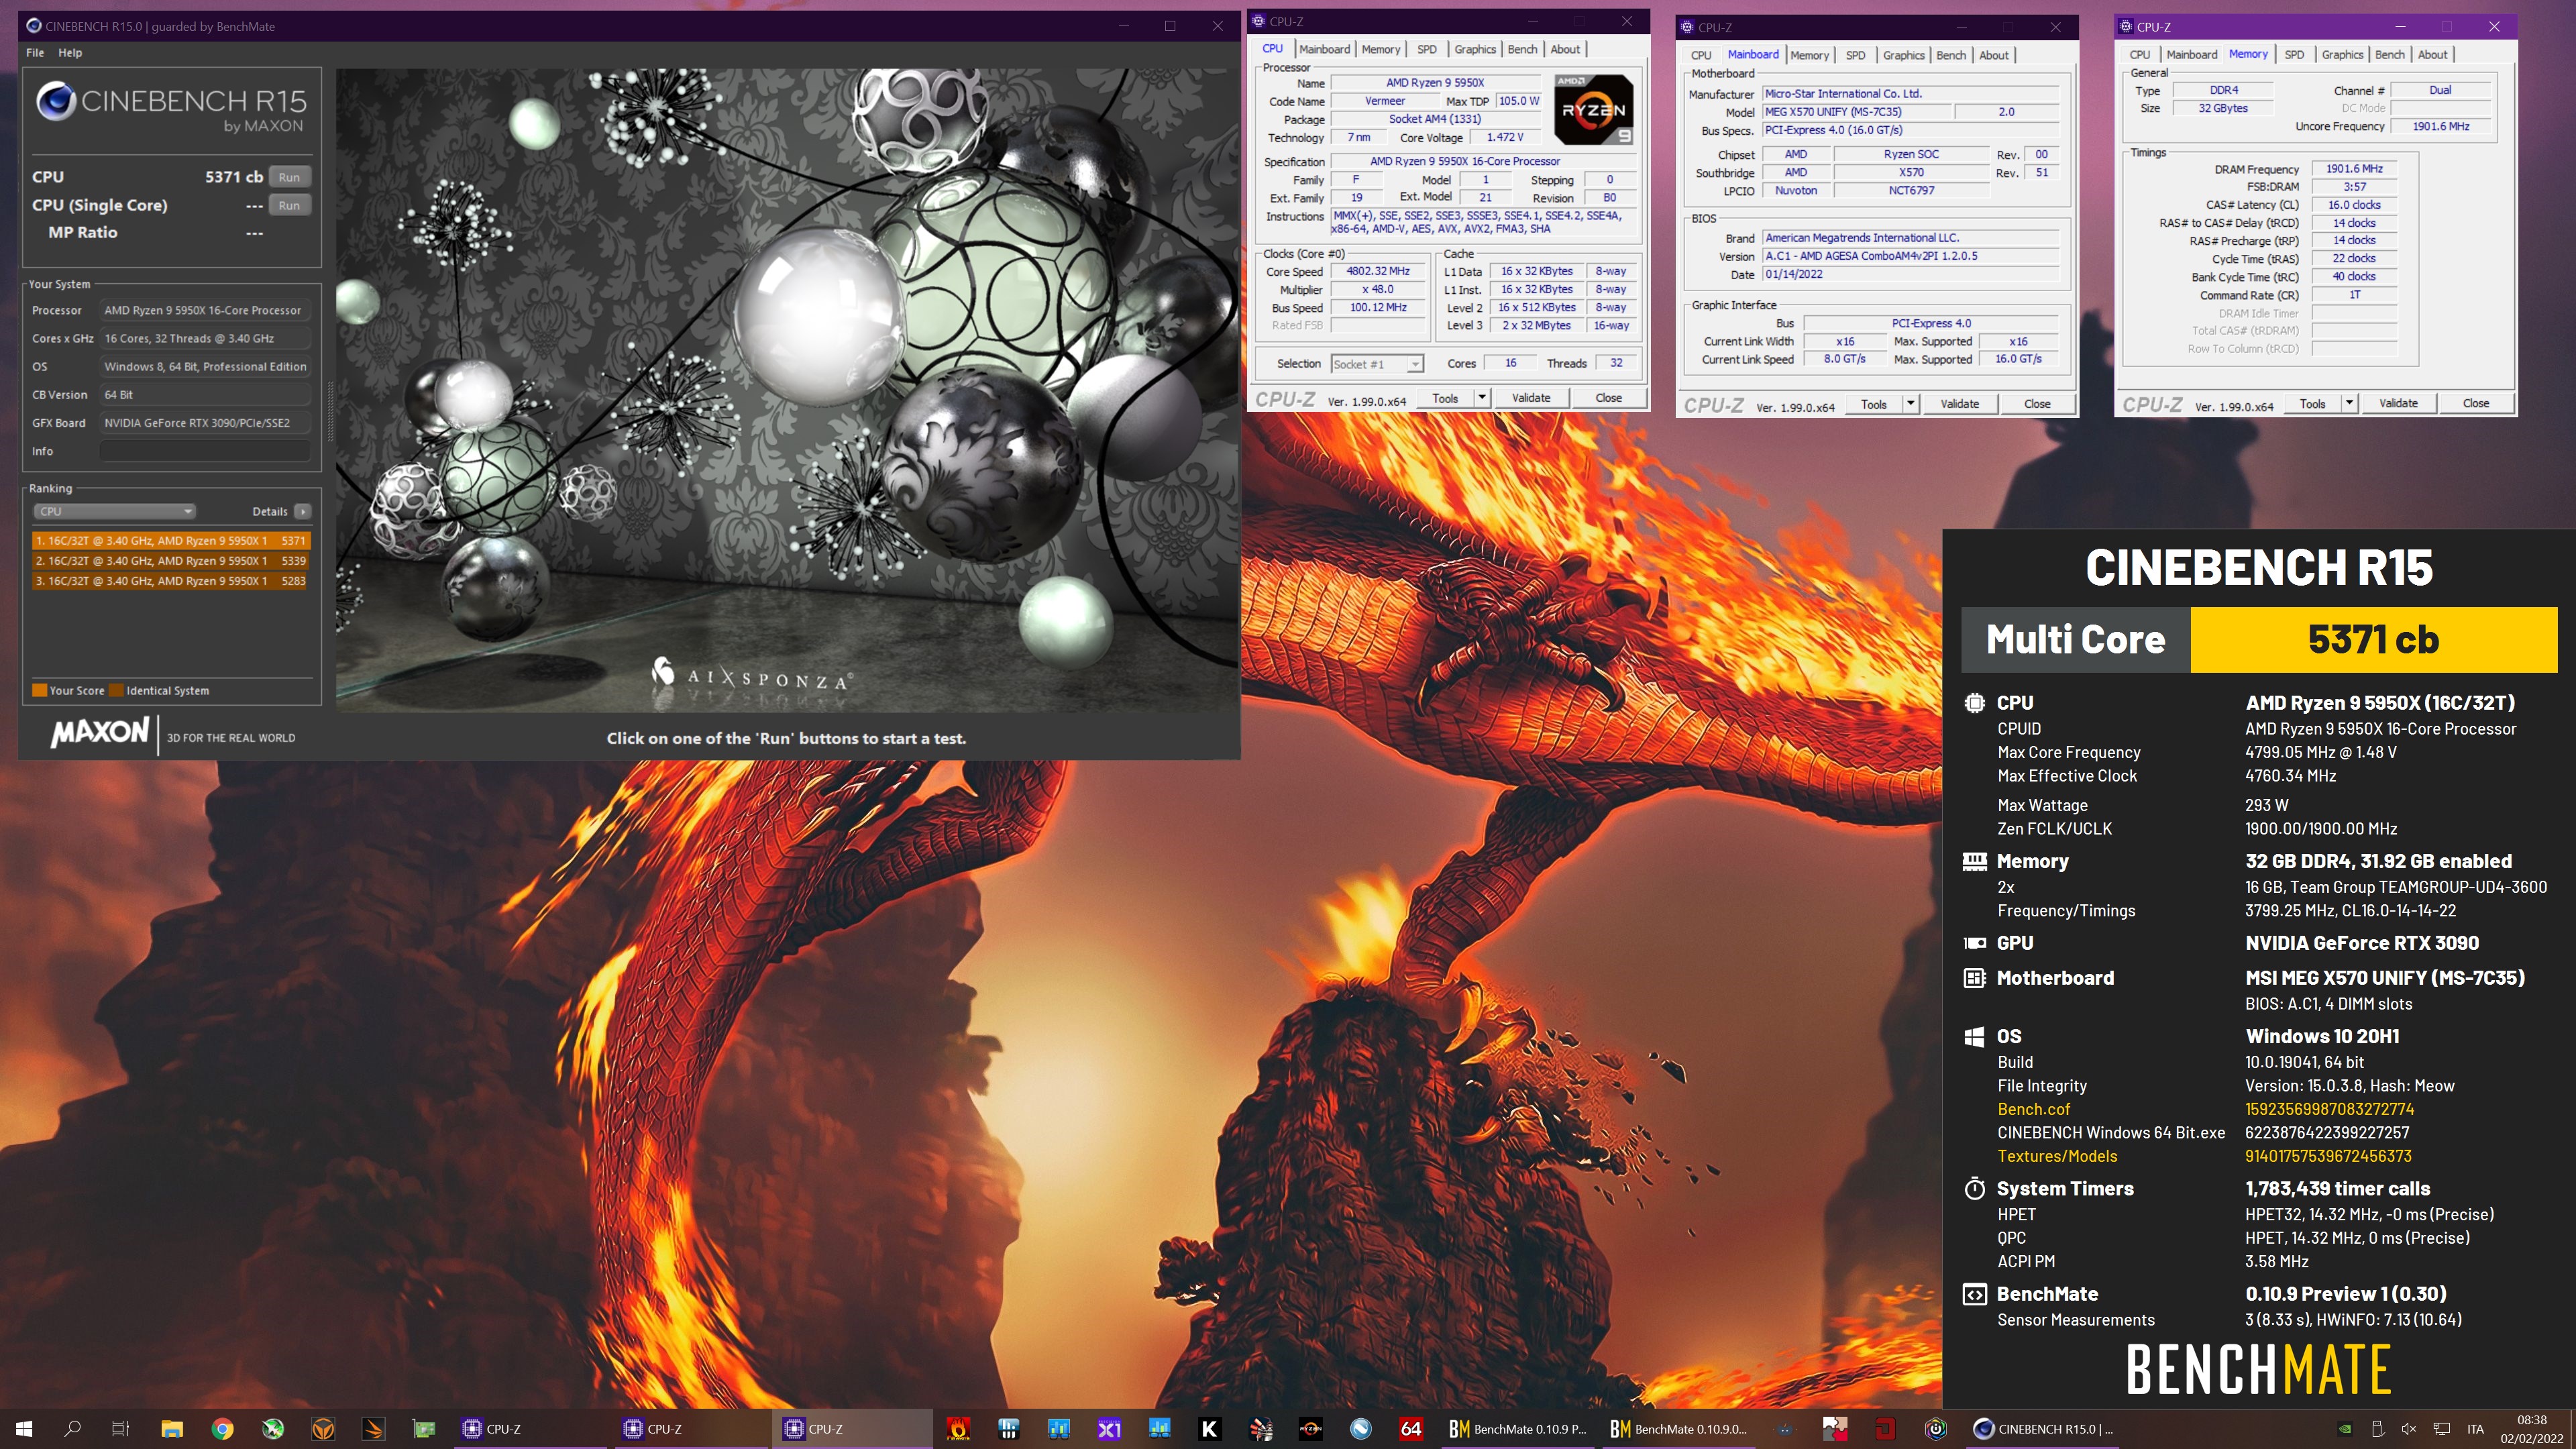Click the USB eject tray icon
The height and width of the screenshot is (1449, 2576).
2377,1428
